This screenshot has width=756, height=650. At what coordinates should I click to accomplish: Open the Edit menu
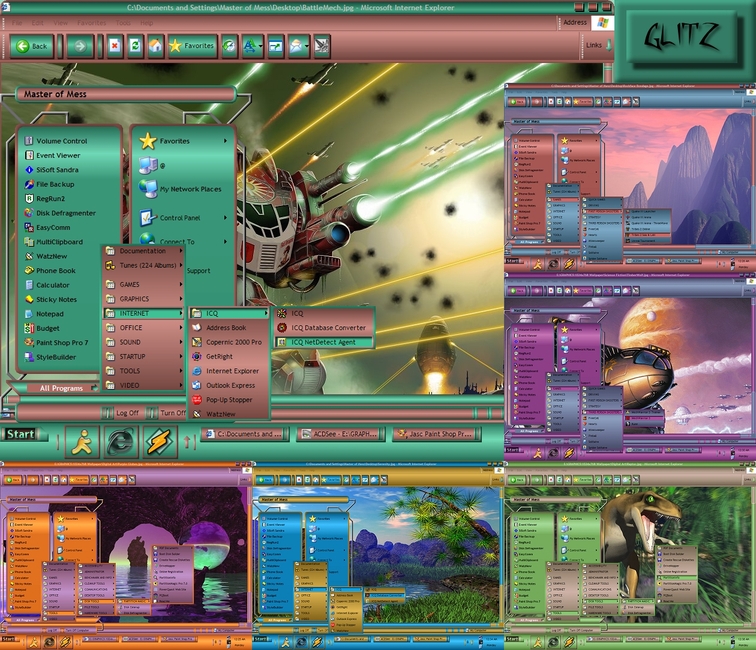(x=37, y=23)
